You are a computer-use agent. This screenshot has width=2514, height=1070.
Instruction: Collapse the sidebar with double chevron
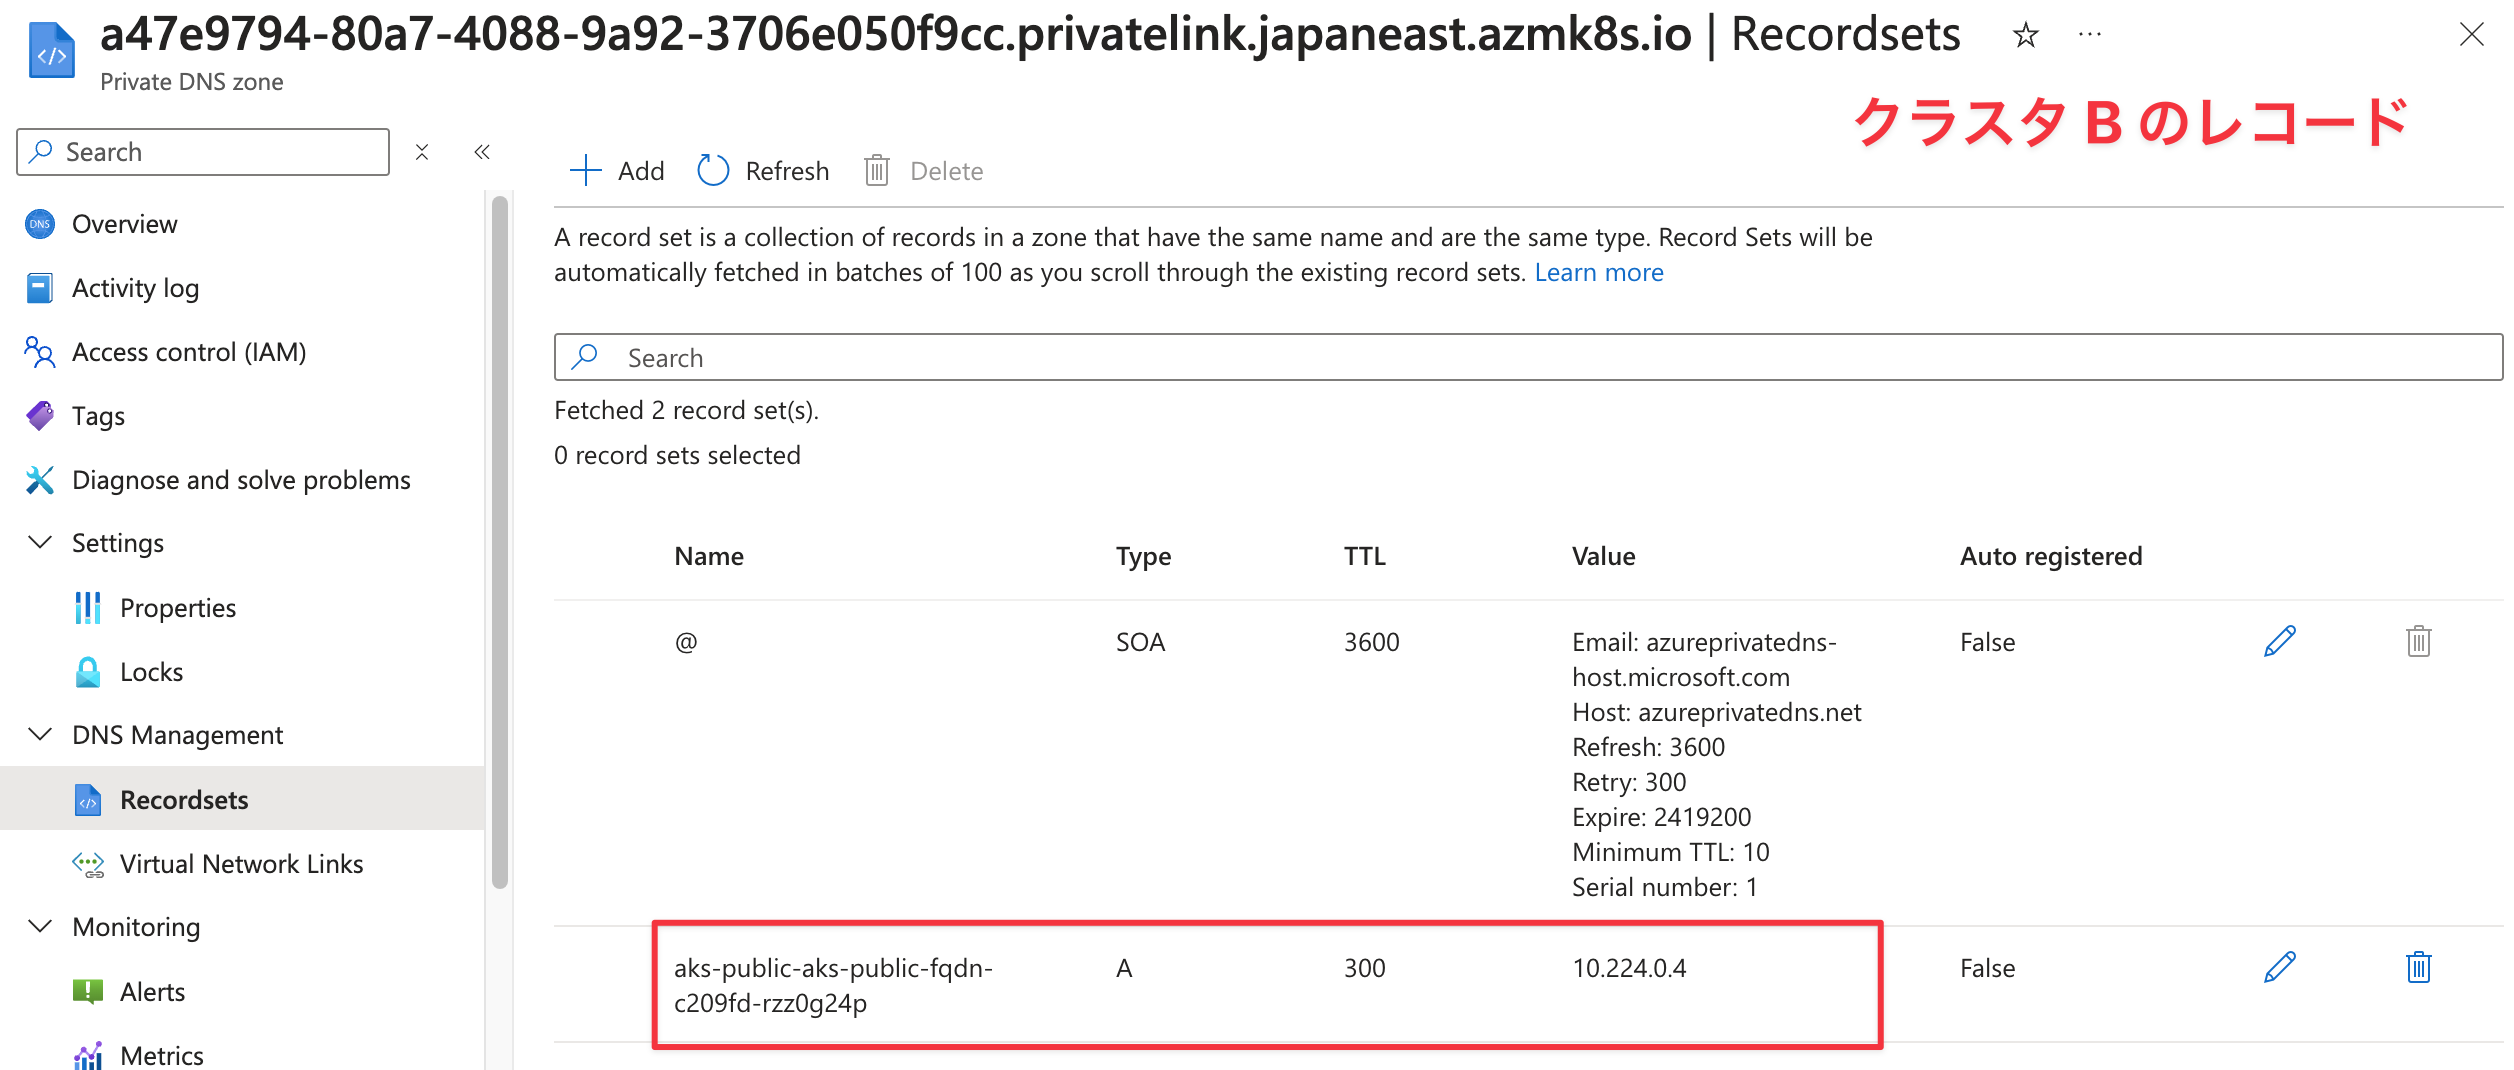[x=482, y=152]
